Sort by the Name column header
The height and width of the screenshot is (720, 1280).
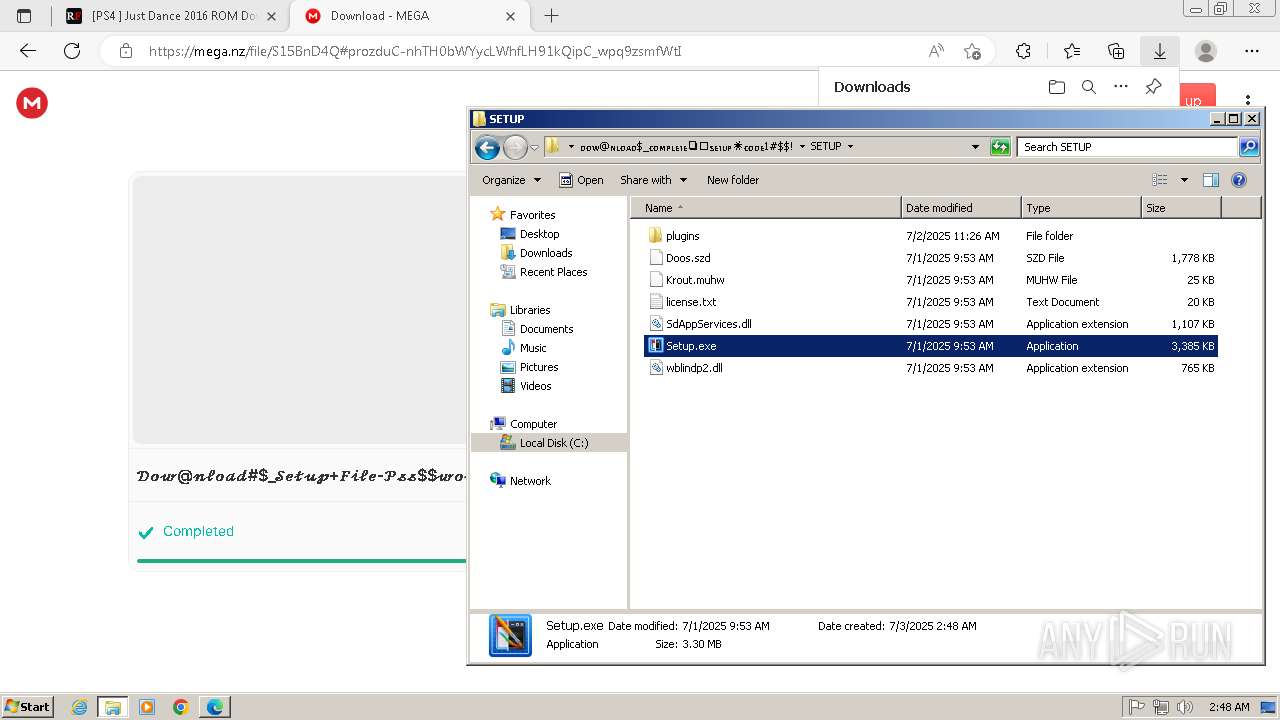(x=766, y=208)
